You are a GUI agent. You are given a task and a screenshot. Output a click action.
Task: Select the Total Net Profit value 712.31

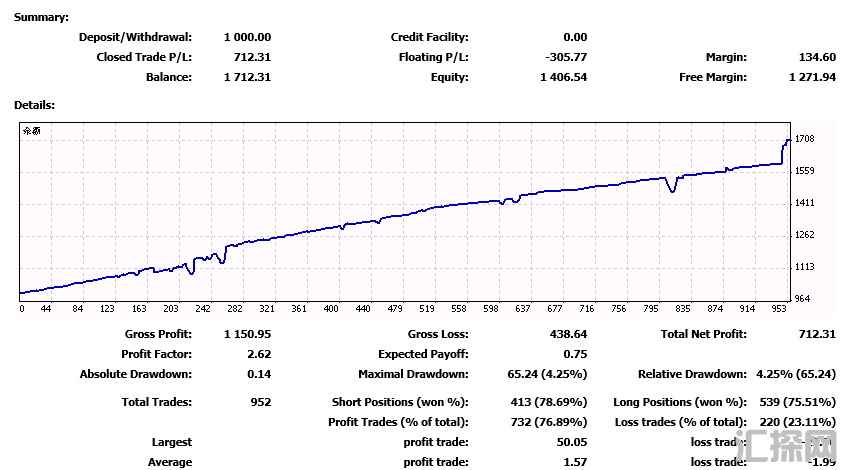817,334
